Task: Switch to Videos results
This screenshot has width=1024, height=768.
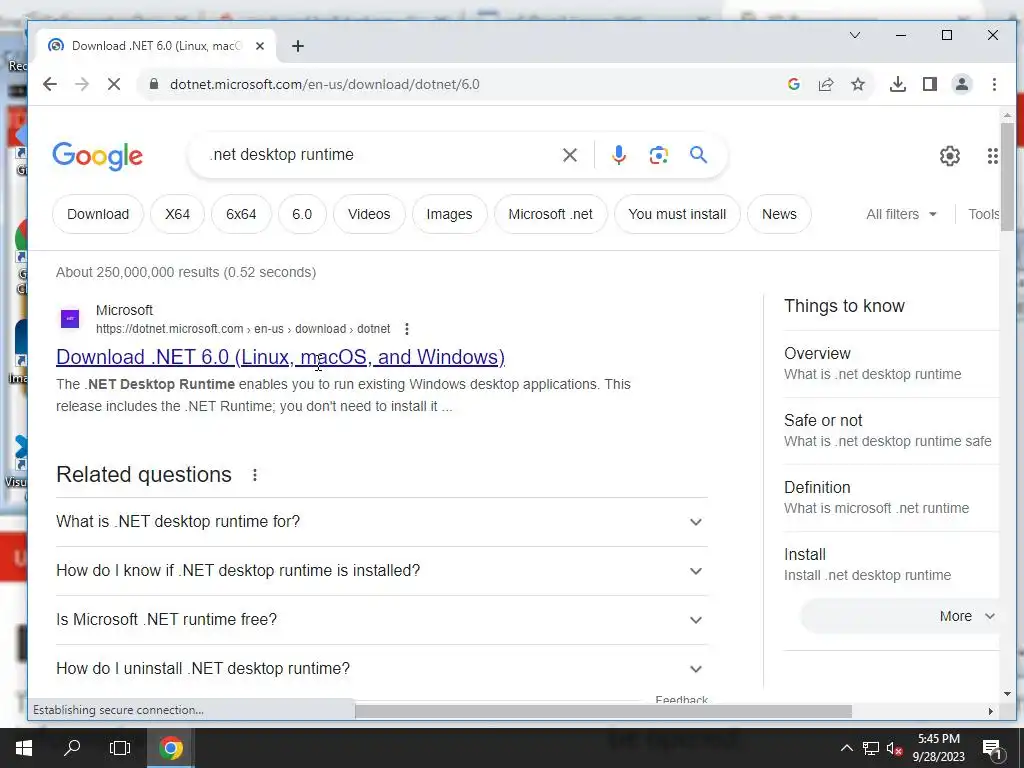Action: [369, 214]
